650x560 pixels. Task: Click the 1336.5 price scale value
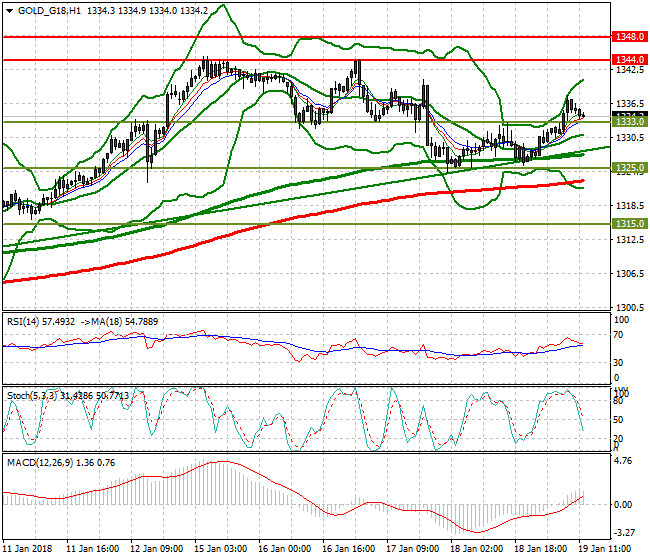630,104
